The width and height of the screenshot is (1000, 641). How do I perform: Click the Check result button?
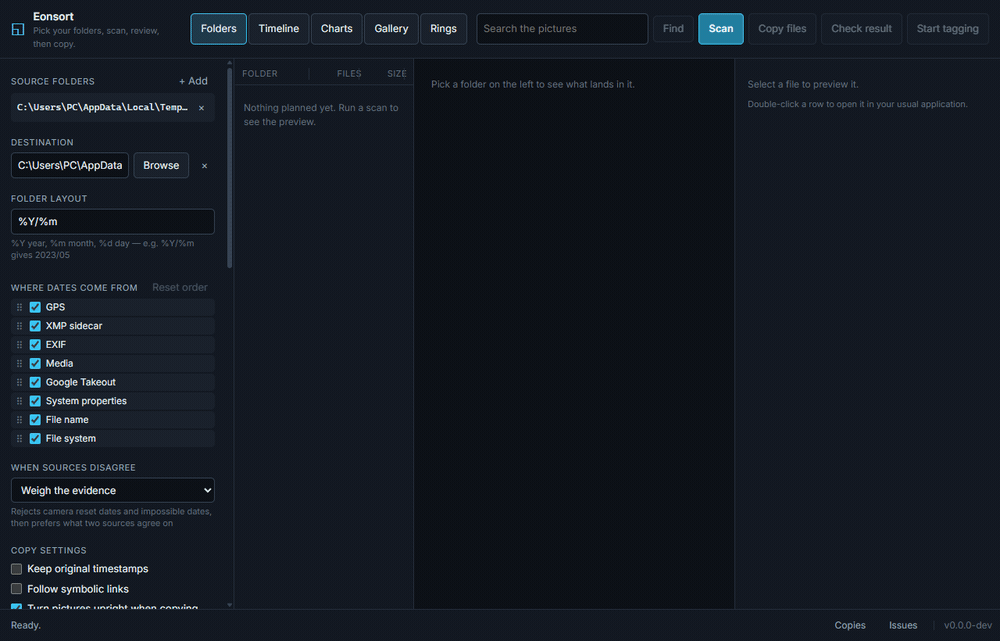pos(862,29)
